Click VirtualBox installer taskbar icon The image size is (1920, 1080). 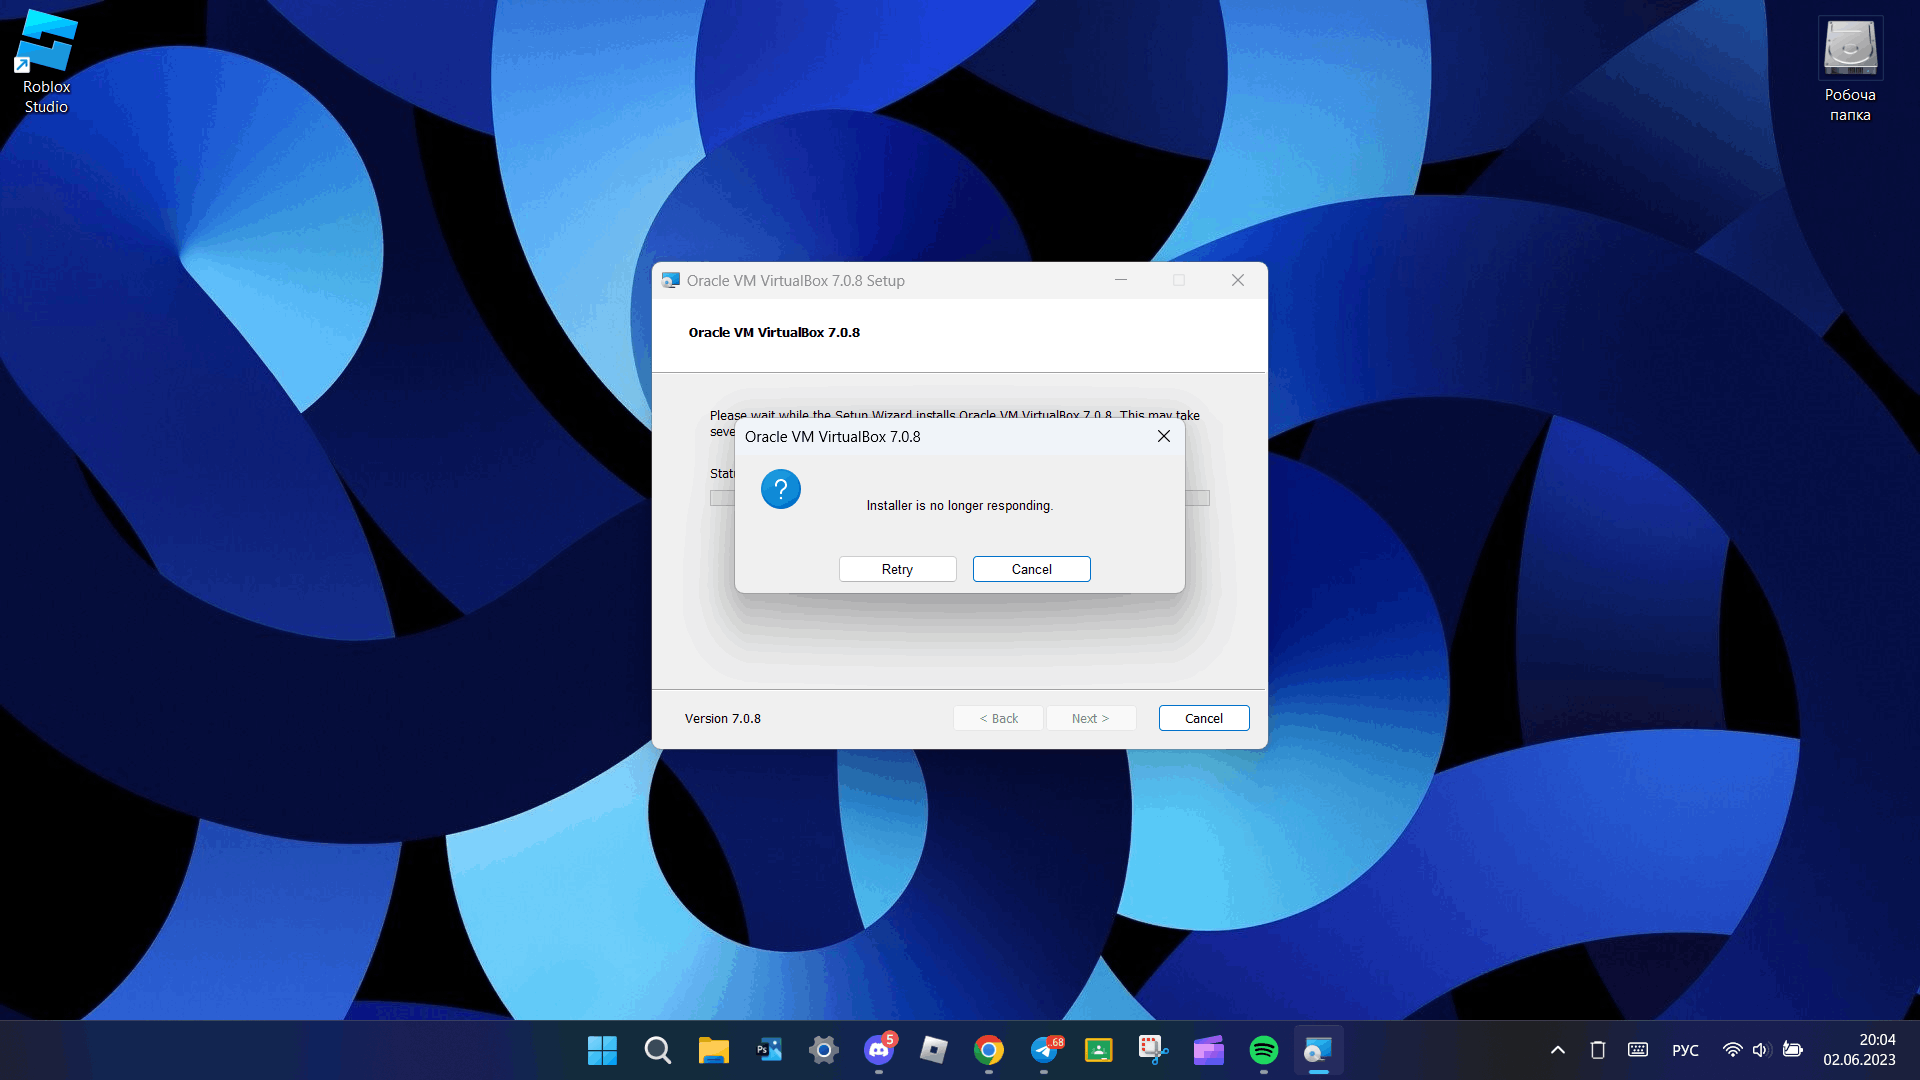coord(1319,1050)
